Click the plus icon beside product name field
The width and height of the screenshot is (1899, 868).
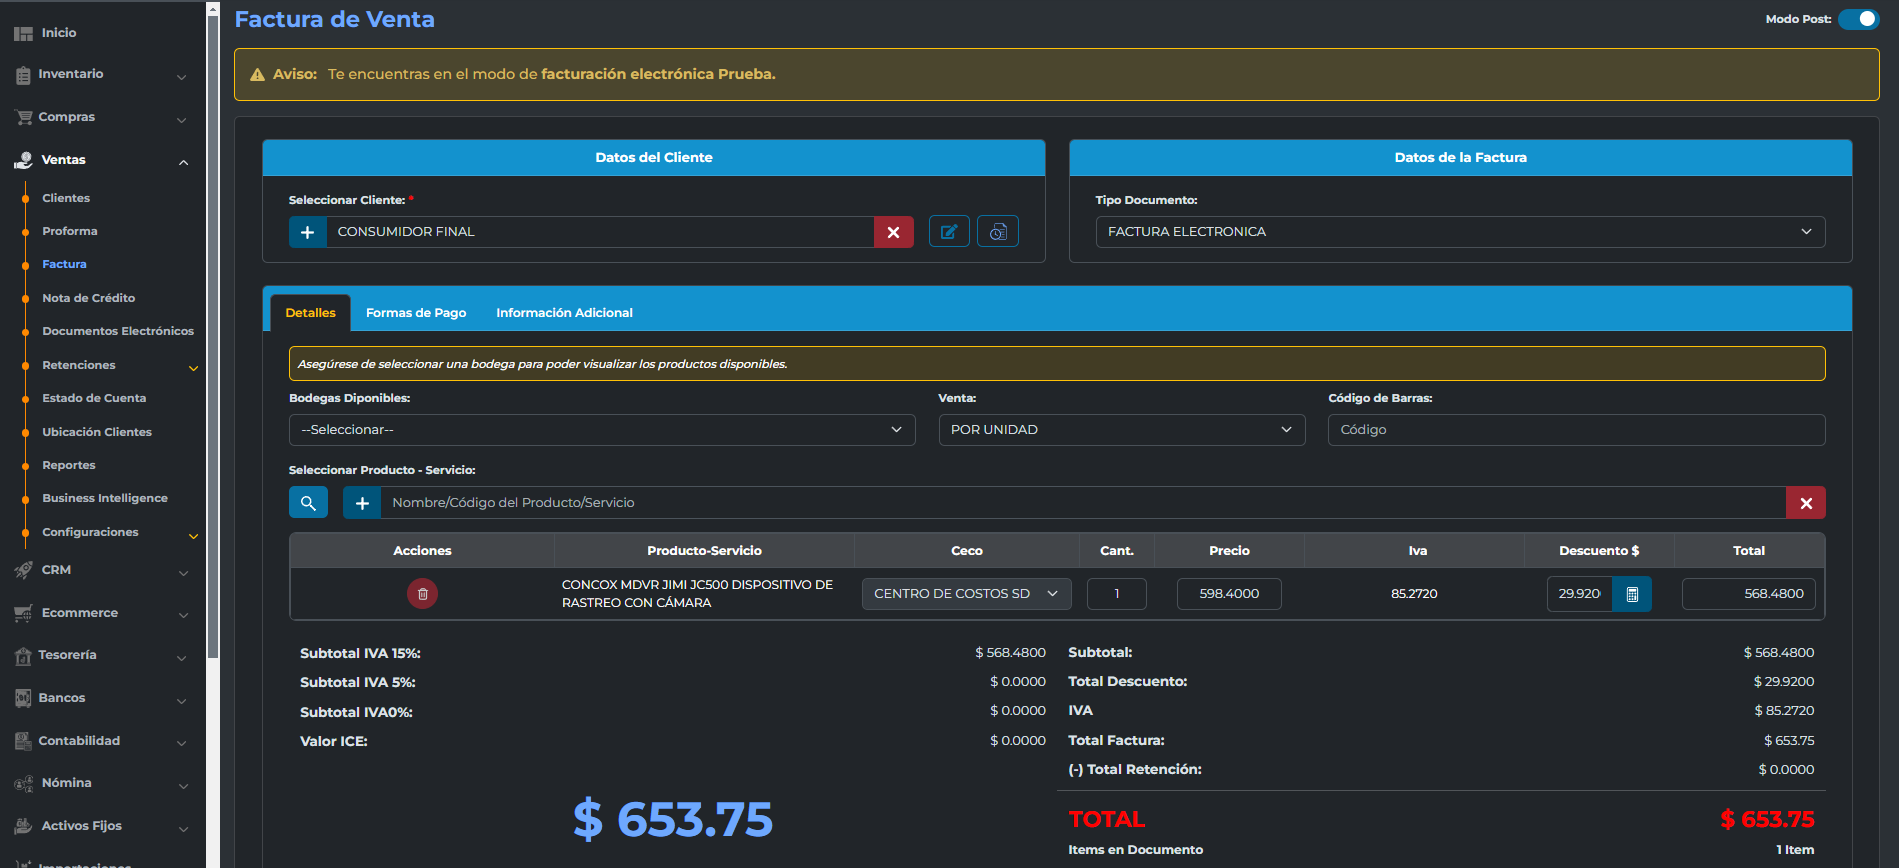362,503
